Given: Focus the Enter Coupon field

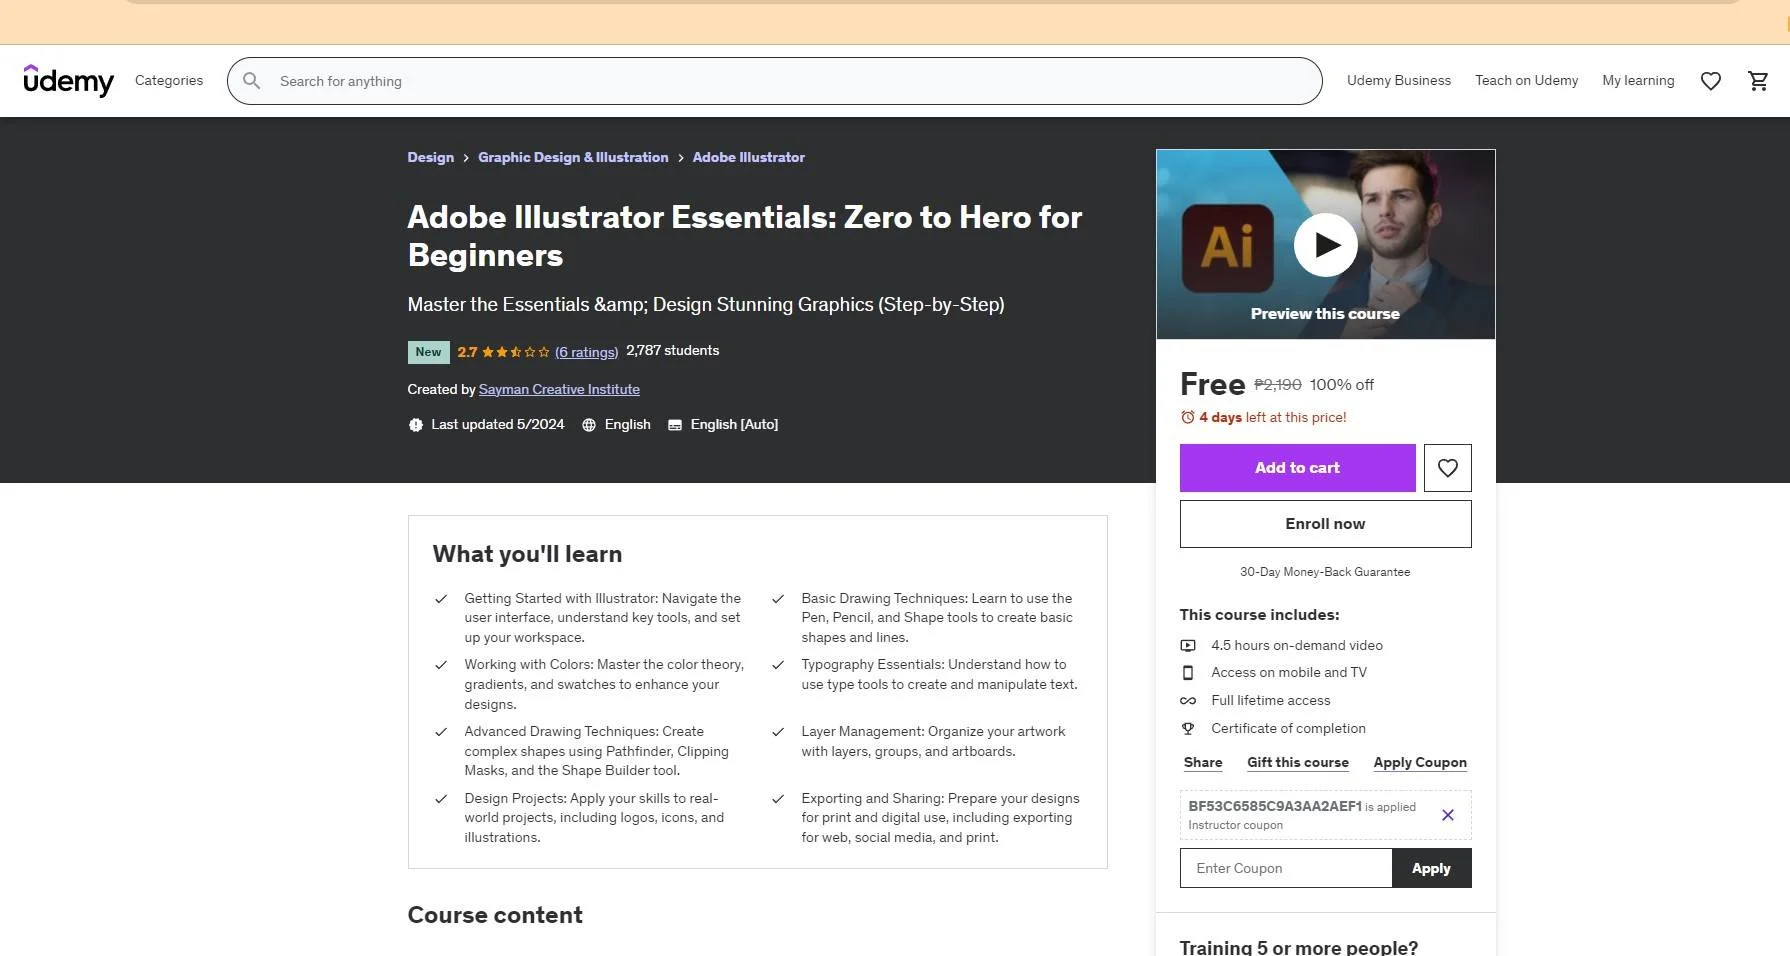Looking at the screenshot, I should (1286, 869).
